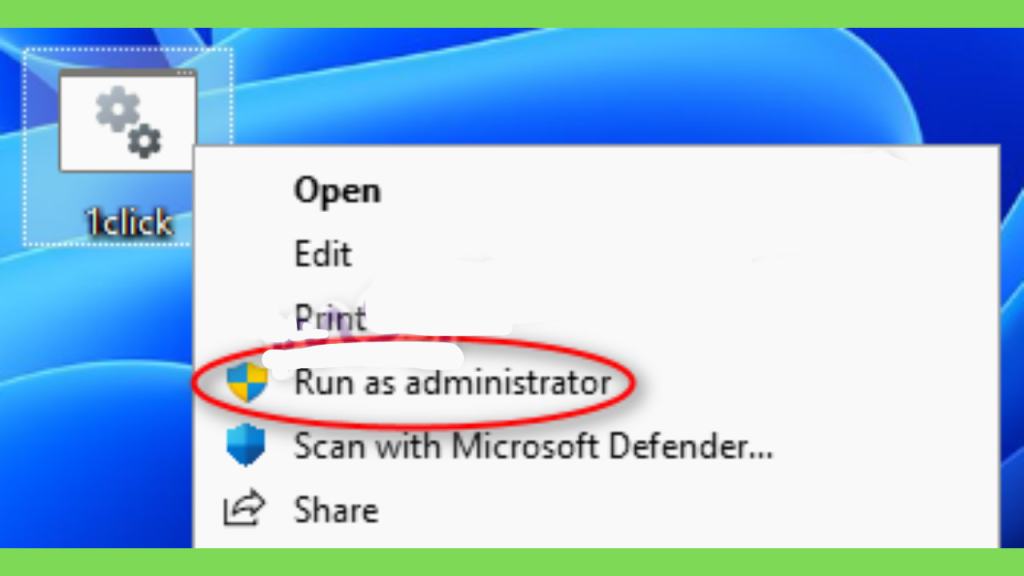Click blank space right of Open in the menu

click(x=686, y=191)
